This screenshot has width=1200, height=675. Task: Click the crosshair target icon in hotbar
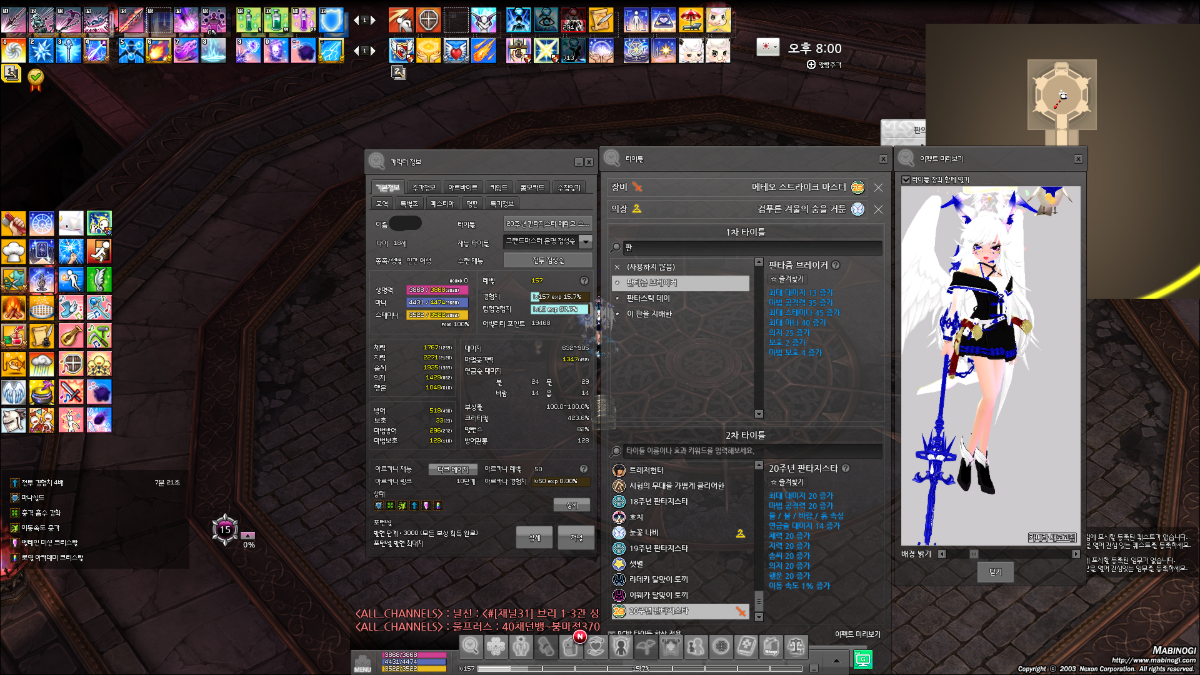[428, 19]
